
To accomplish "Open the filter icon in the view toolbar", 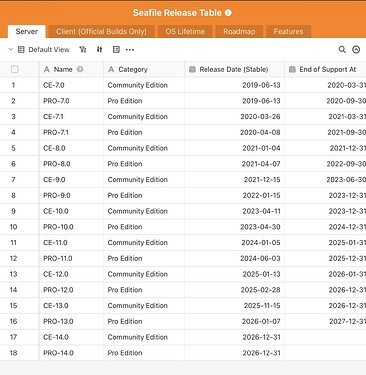I will (x=83, y=50).
